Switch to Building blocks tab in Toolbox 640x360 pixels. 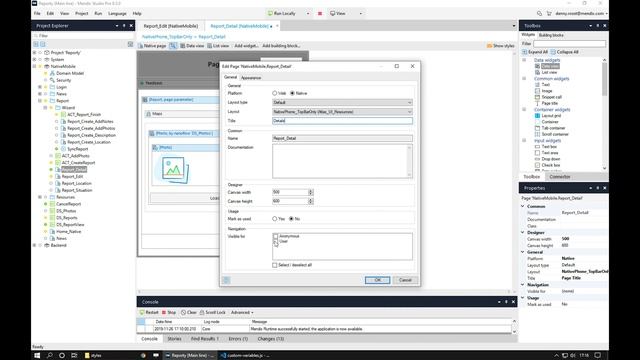[551, 35]
